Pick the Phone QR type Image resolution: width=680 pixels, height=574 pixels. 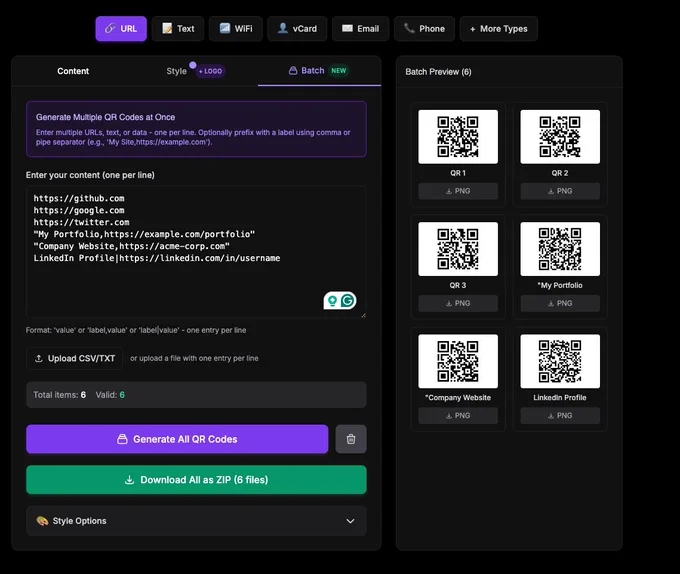tap(424, 29)
